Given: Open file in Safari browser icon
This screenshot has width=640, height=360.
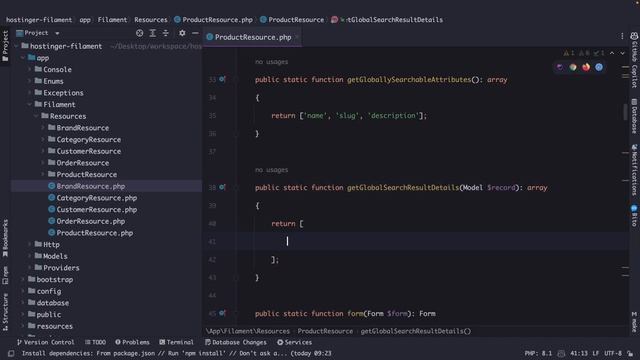Looking at the screenshot, I should [x=599, y=67].
